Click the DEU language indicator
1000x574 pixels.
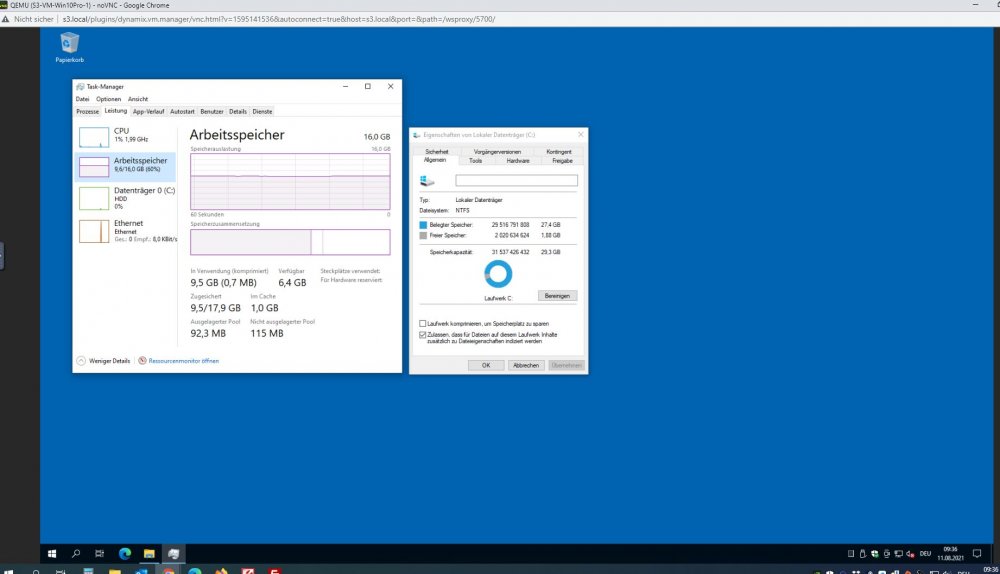click(x=925, y=554)
